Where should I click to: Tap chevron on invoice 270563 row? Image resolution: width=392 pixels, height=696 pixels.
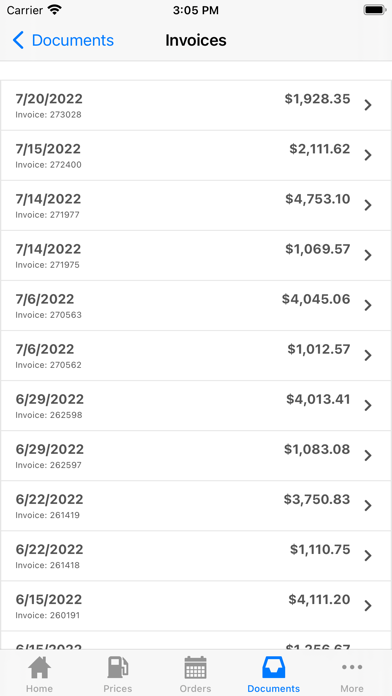click(x=368, y=306)
